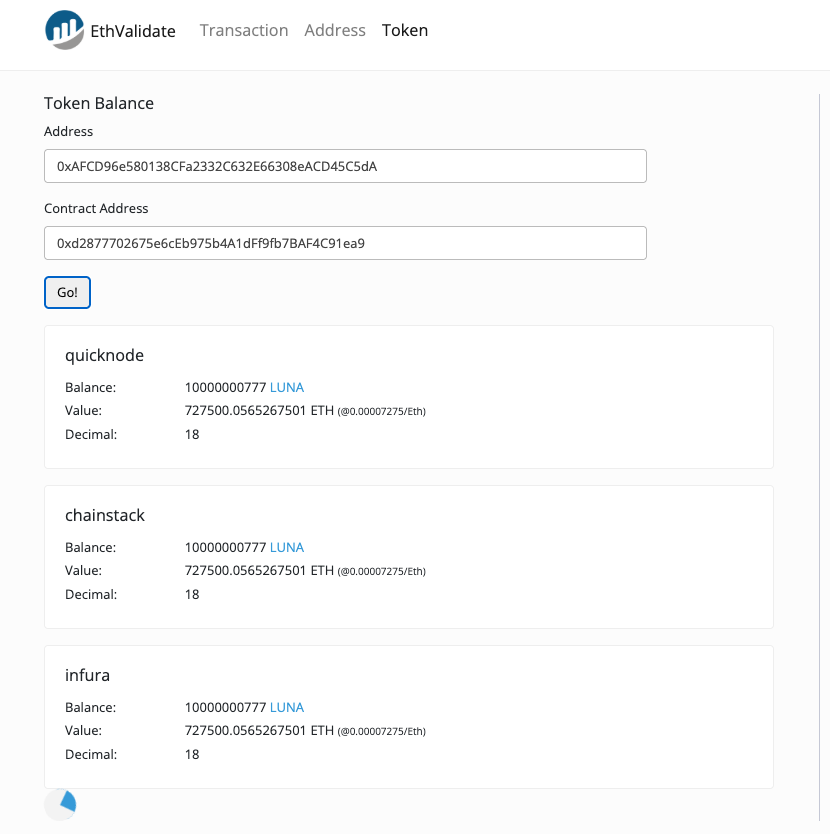
Task: Click chainstack rate @0.00007275/Eth
Action: coord(381,571)
